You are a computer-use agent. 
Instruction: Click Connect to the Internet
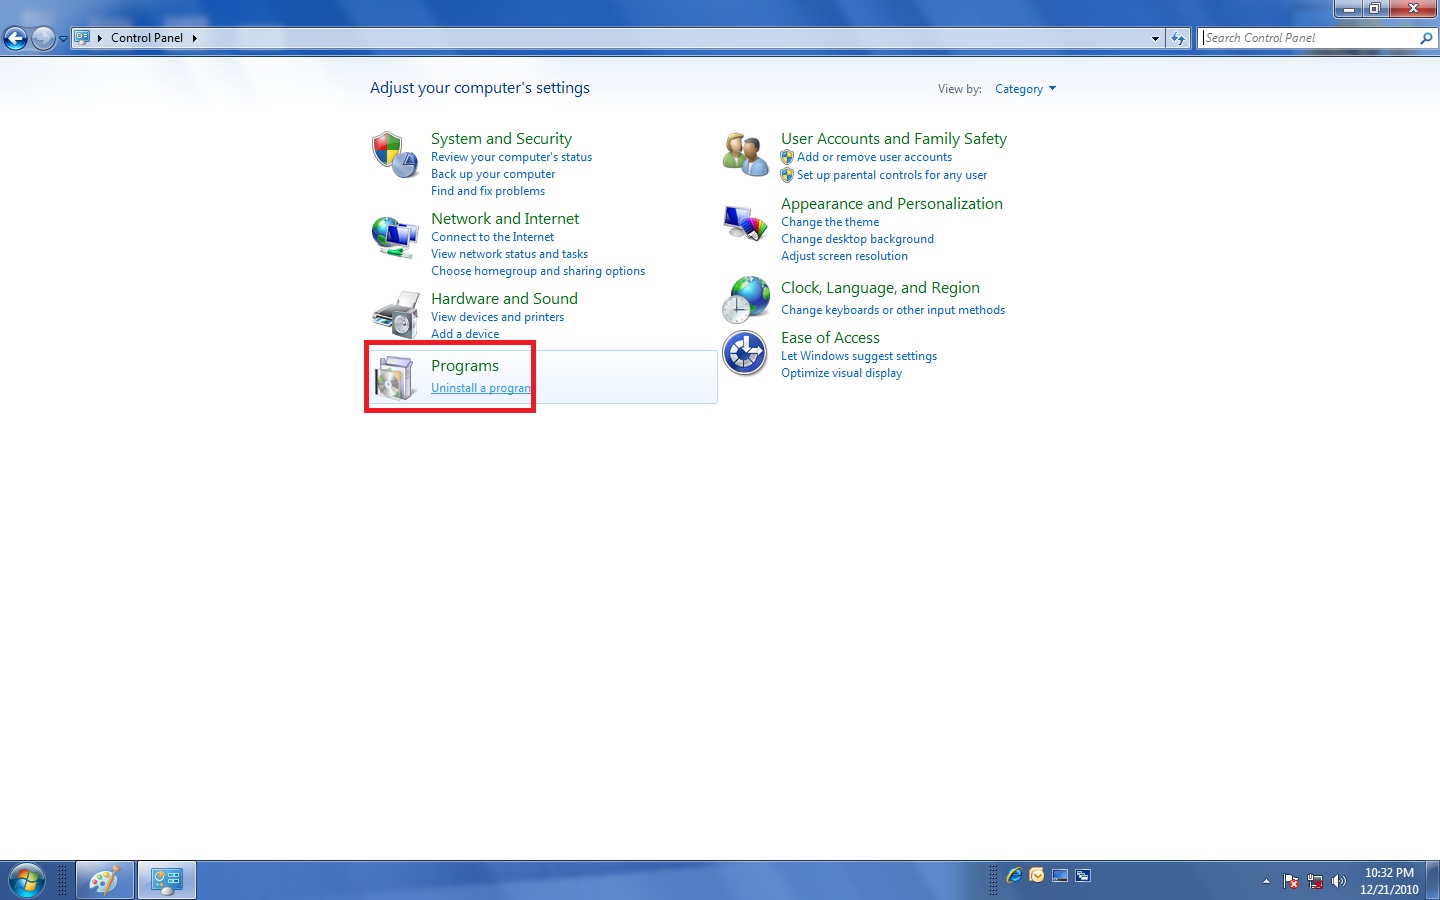492,237
